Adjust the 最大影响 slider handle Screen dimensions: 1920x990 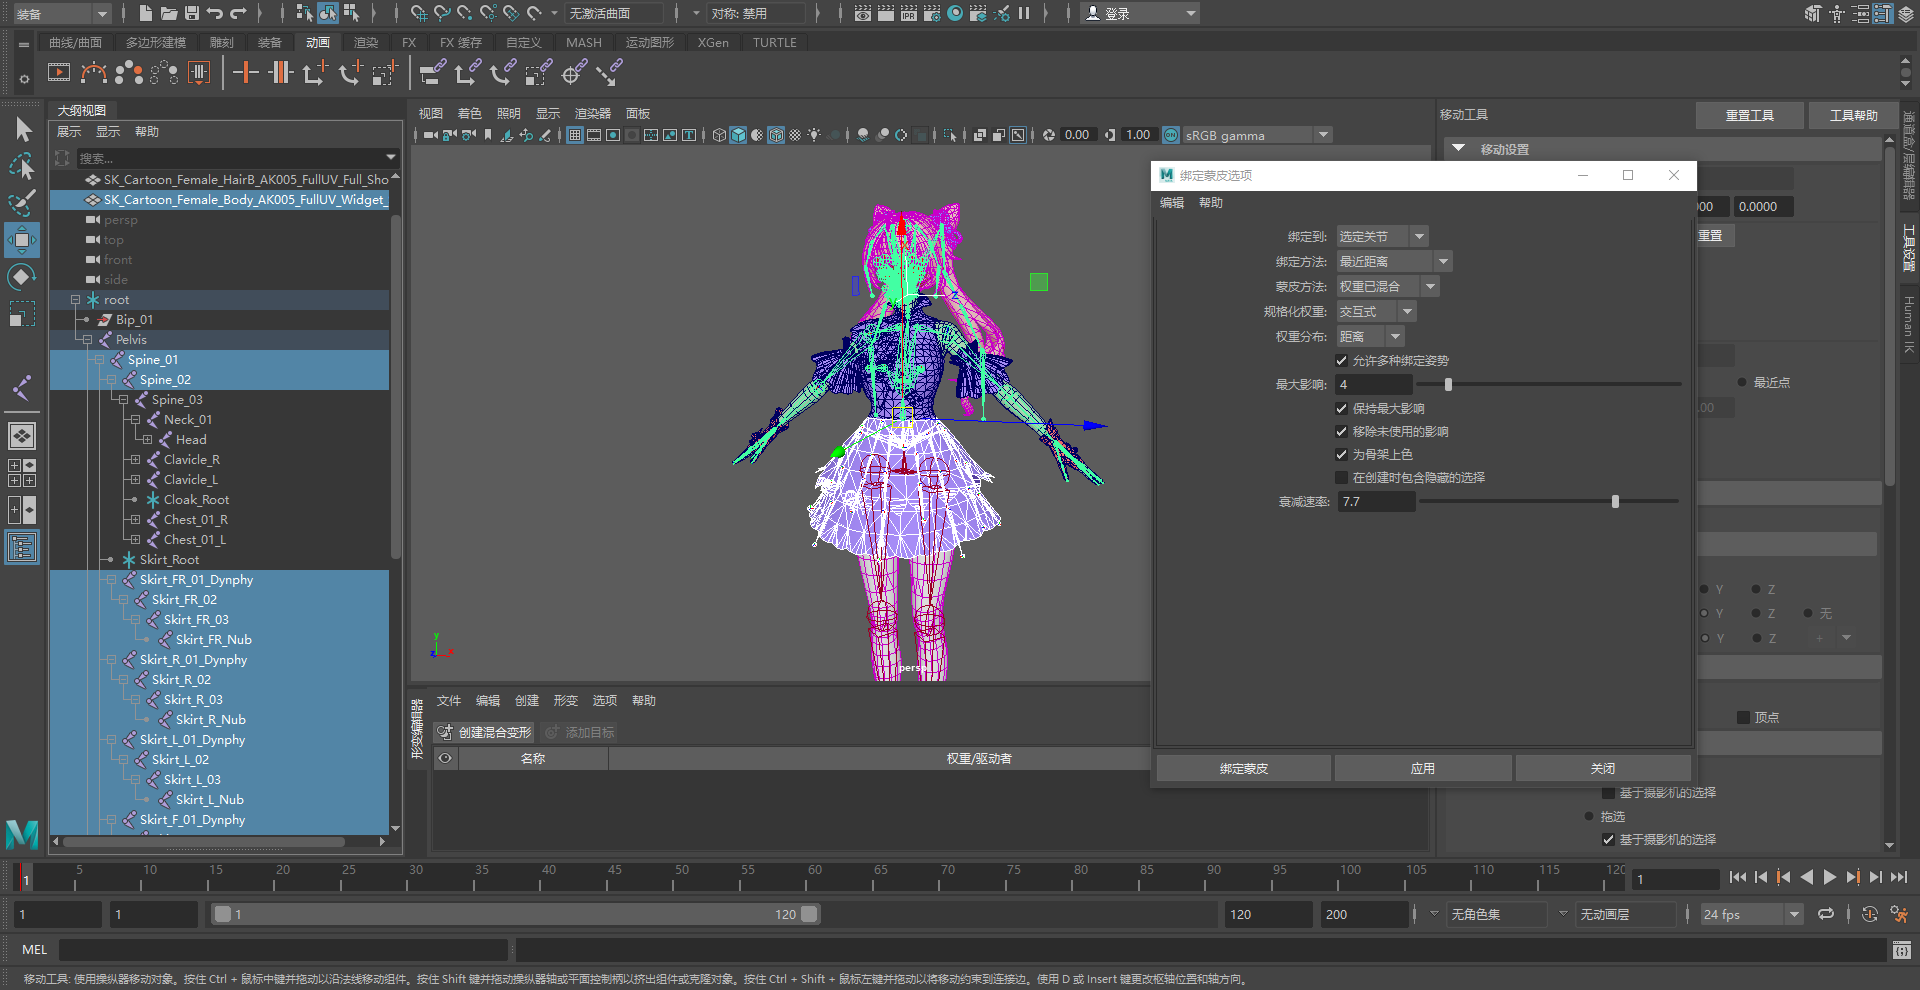point(1448,385)
